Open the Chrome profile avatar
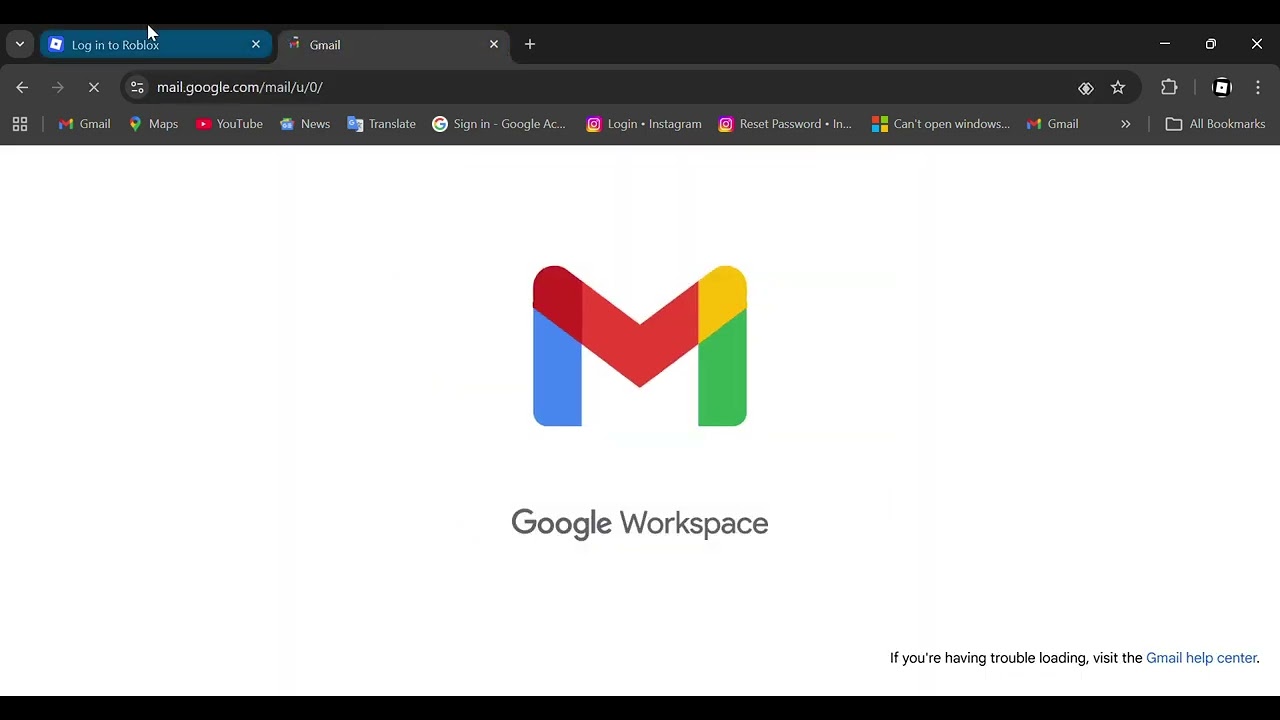Viewport: 1280px width, 720px height. [x=1222, y=88]
